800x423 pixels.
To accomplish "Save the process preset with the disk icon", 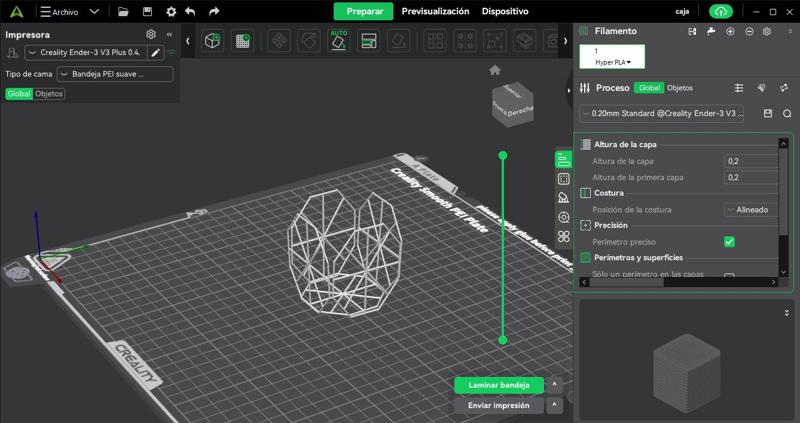I will click(768, 113).
